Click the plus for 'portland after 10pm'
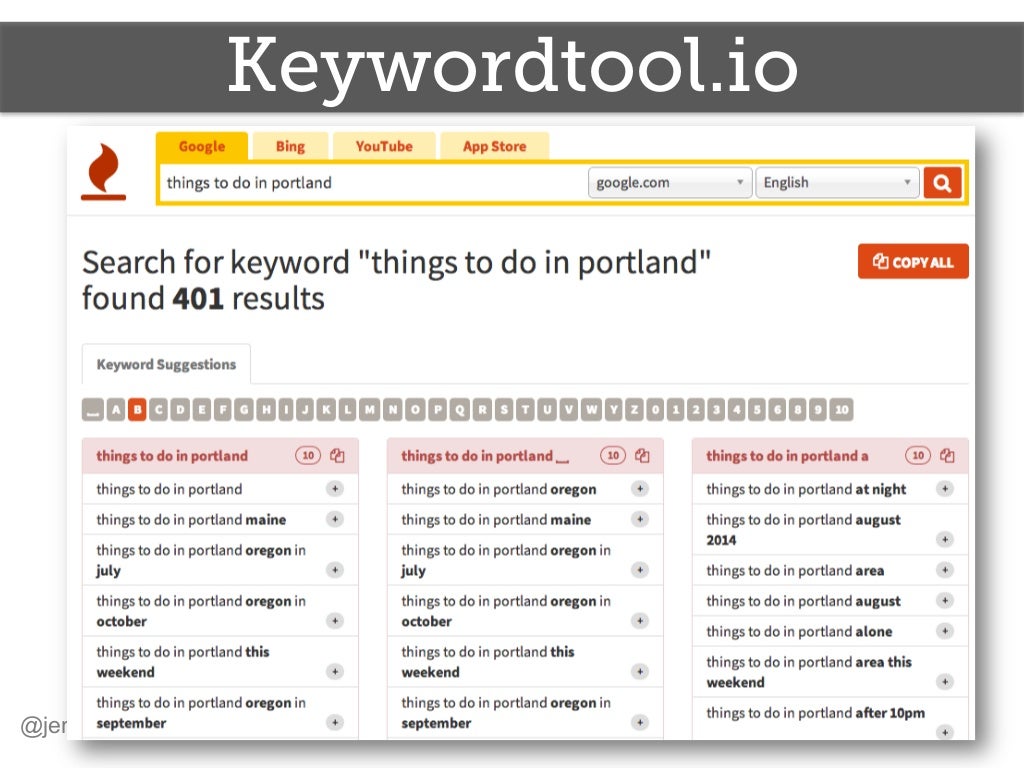The image size is (1024, 768). pos(944,732)
